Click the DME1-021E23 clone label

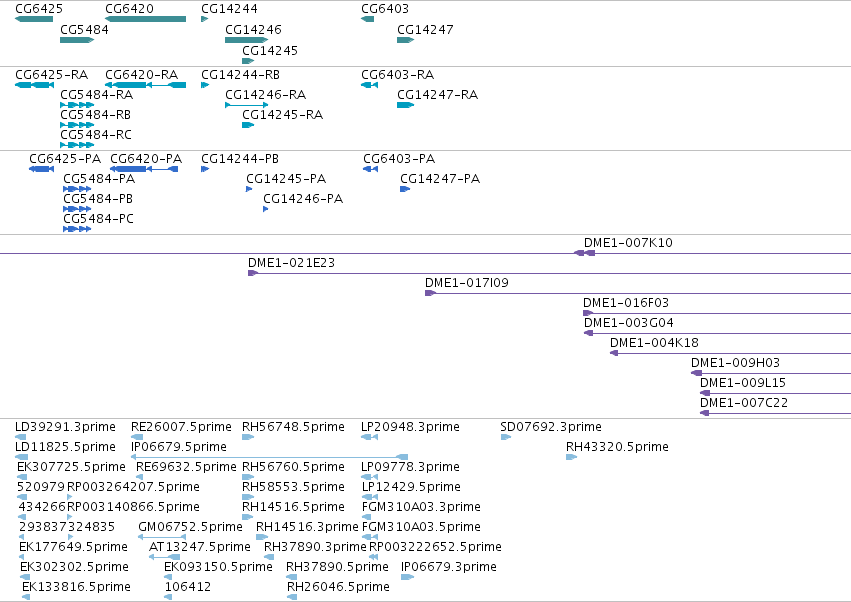[x=291, y=263]
